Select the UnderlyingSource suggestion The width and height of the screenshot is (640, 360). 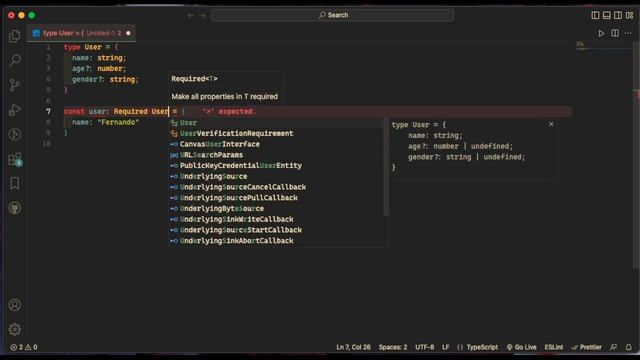coord(277,176)
